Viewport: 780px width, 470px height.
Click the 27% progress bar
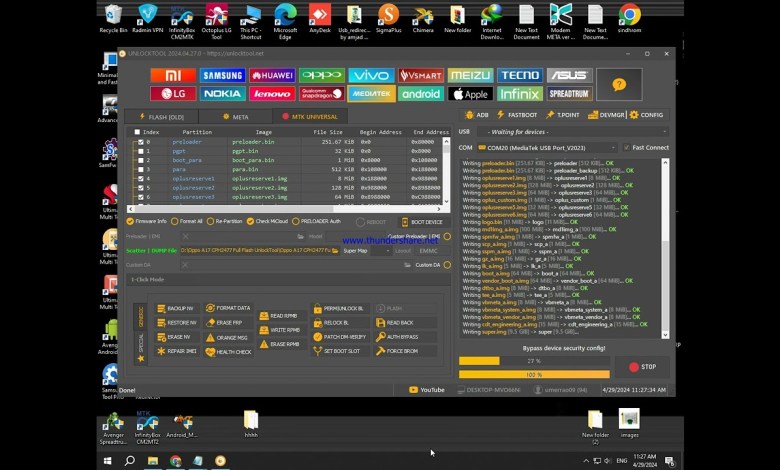click(533, 361)
